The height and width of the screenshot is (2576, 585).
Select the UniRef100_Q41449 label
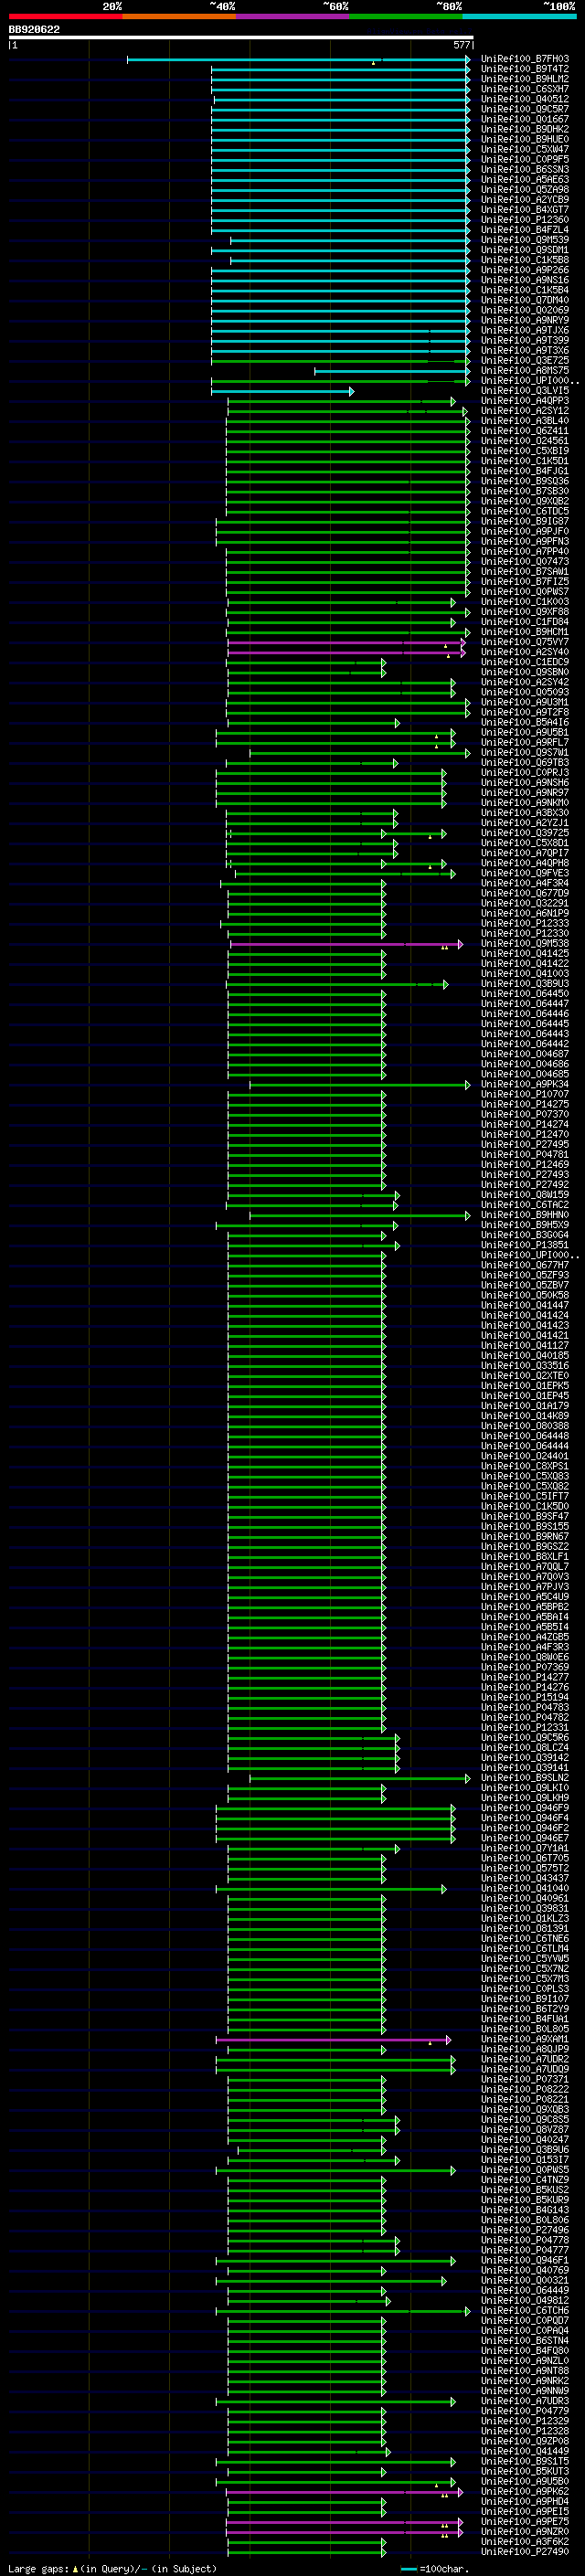(x=525, y=2452)
